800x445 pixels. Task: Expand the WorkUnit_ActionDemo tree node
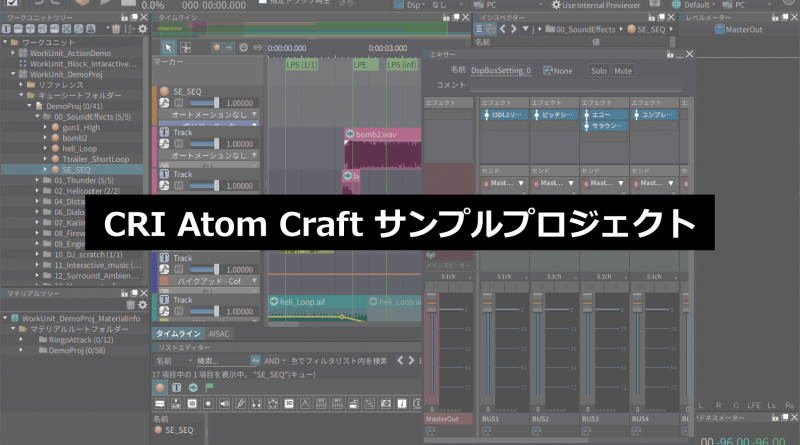click(13, 53)
